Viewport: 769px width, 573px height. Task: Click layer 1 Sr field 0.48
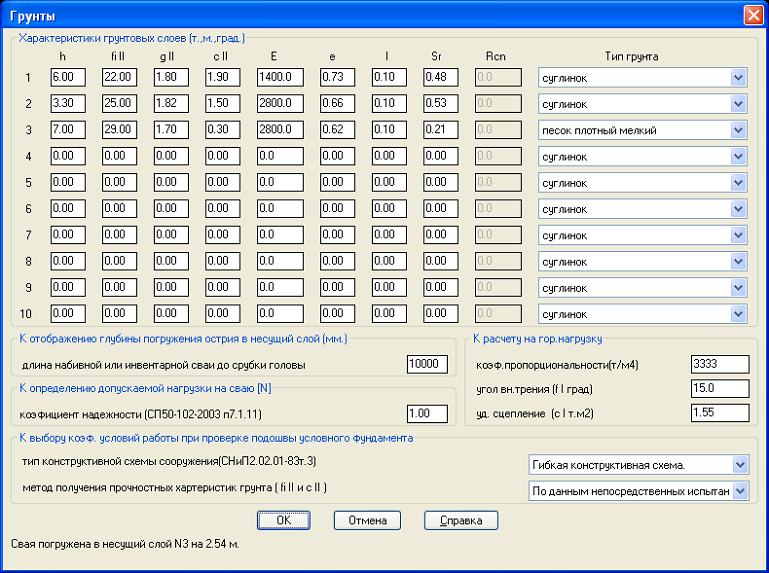coord(440,77)
